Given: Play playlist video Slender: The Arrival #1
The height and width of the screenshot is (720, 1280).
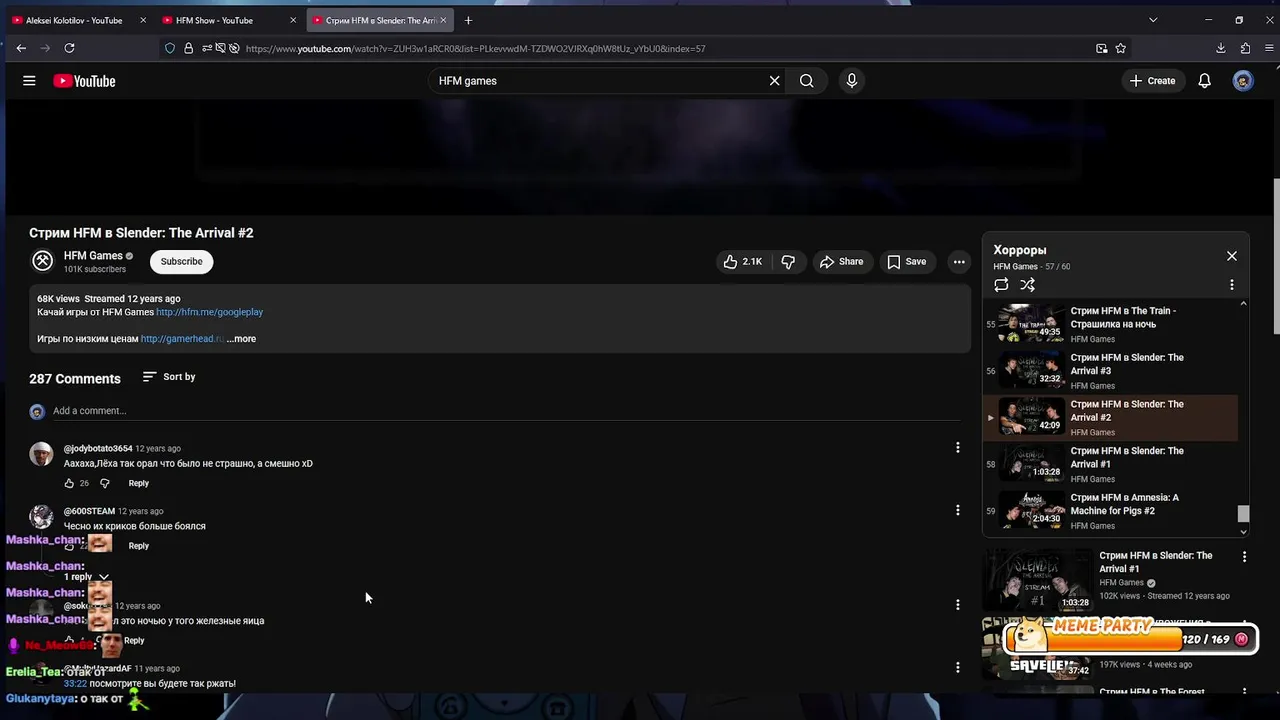Looking at the screenshot, I should click(1110, 464).
